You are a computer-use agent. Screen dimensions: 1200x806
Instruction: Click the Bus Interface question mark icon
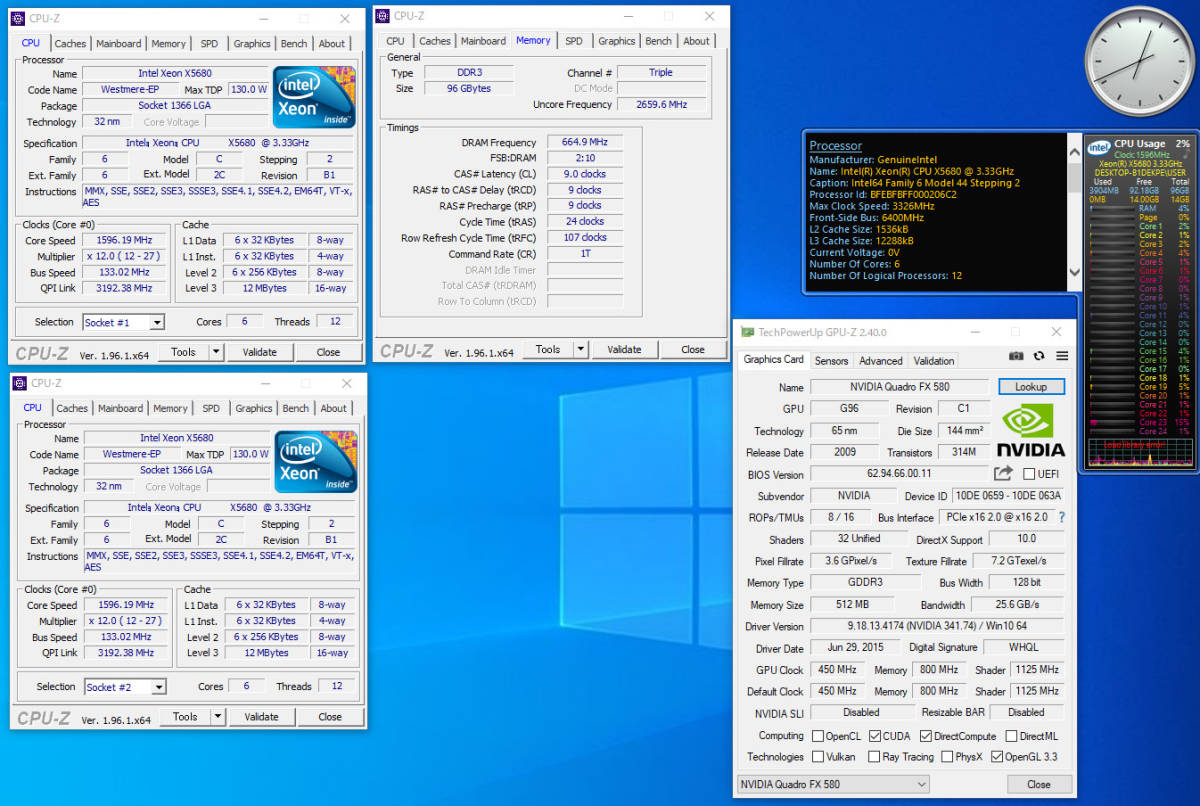(1062, 517)
